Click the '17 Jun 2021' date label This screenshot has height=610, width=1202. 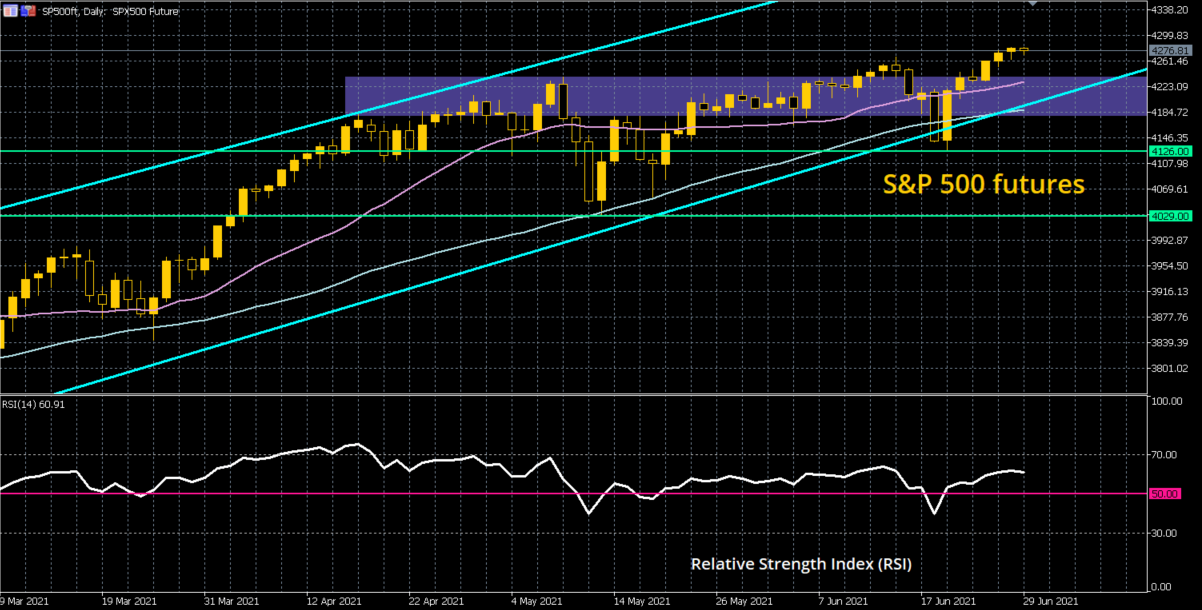tap(950, 601)
